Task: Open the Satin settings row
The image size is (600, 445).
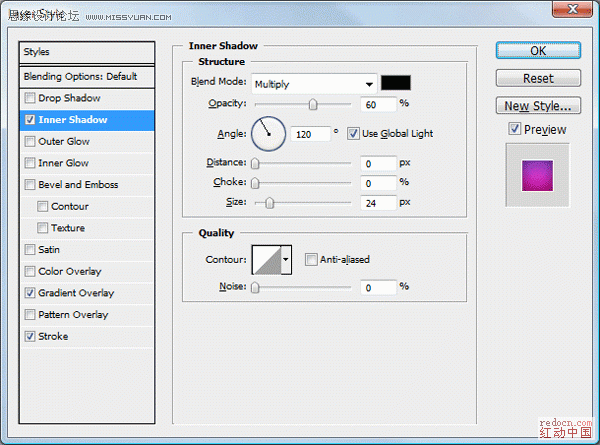Action: coord(87,250)
